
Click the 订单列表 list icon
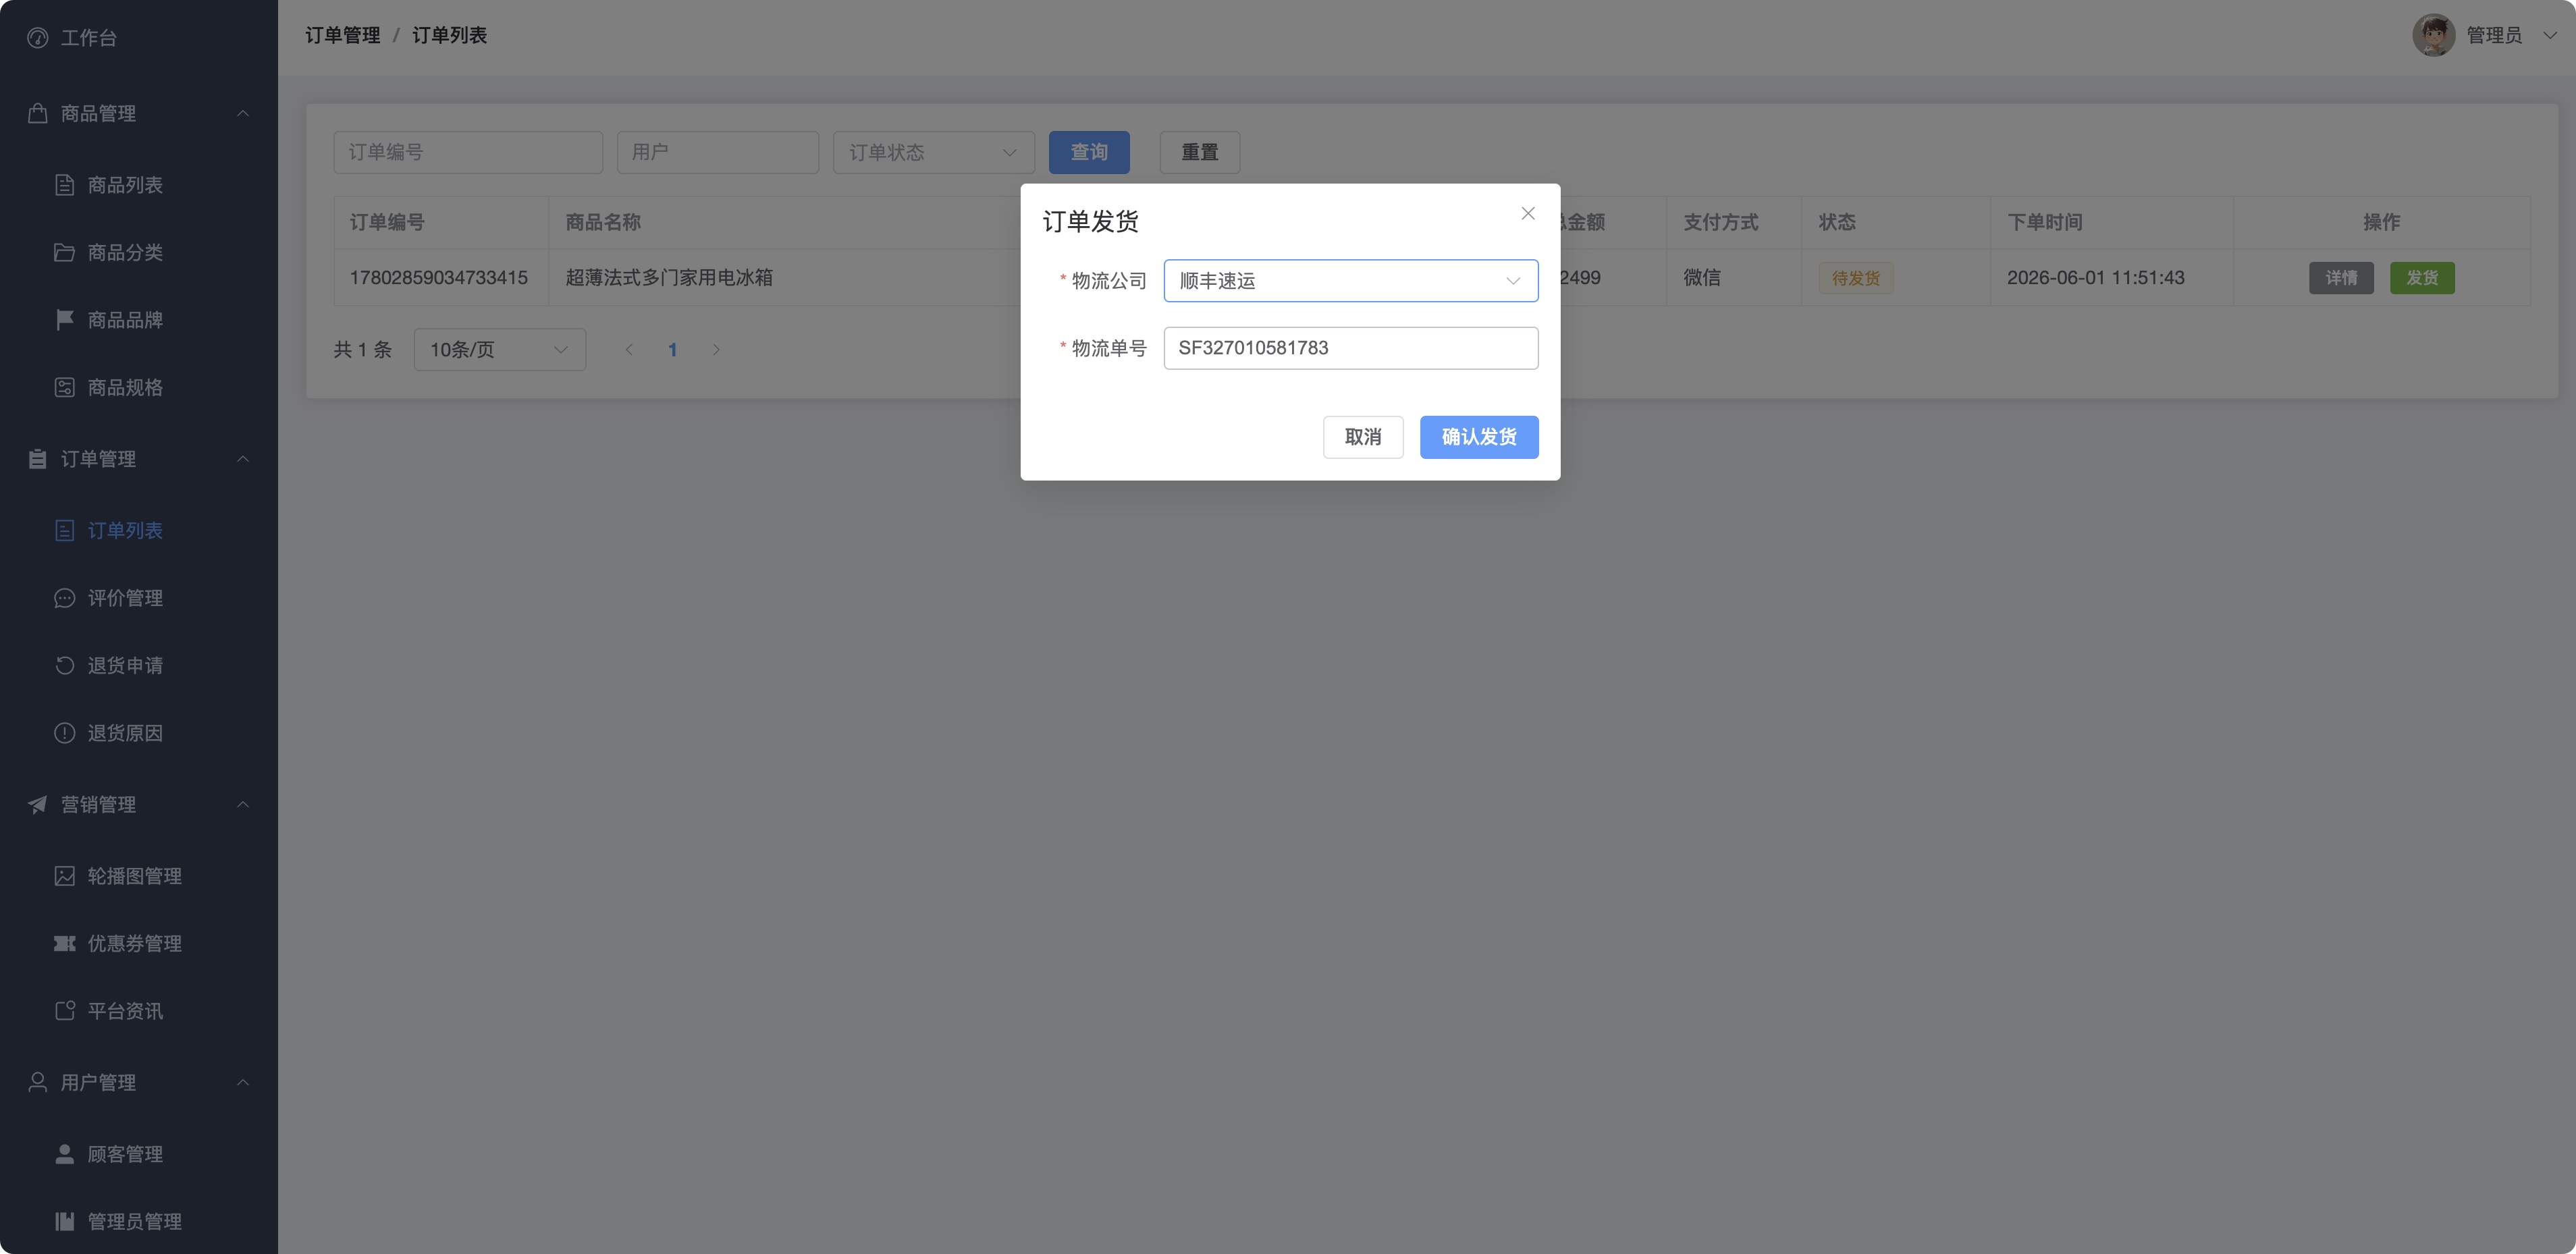(x=65, y=530)
